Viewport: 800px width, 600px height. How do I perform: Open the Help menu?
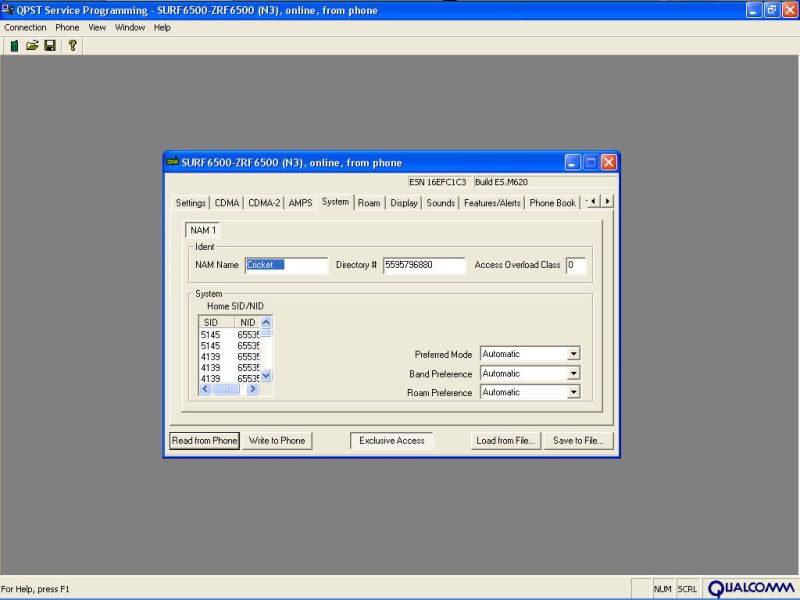[162, 28]
